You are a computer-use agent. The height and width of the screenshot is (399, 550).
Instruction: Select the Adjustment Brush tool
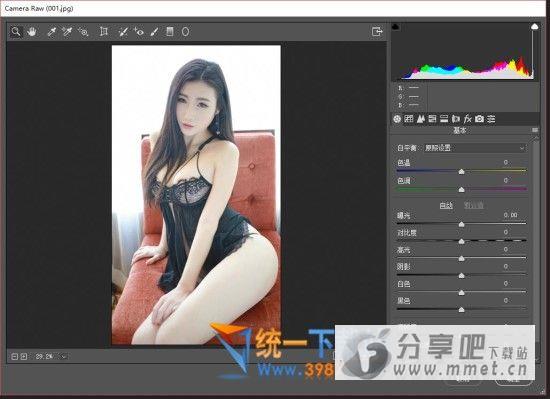(x=154, y=32)
